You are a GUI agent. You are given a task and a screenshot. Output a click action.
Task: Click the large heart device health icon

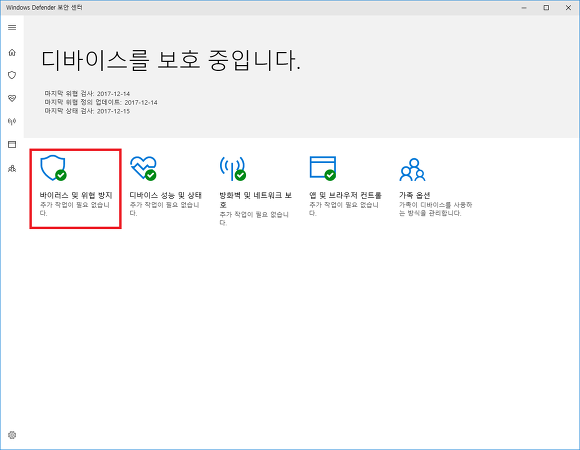pyautogui.click(x=143, y=168)
